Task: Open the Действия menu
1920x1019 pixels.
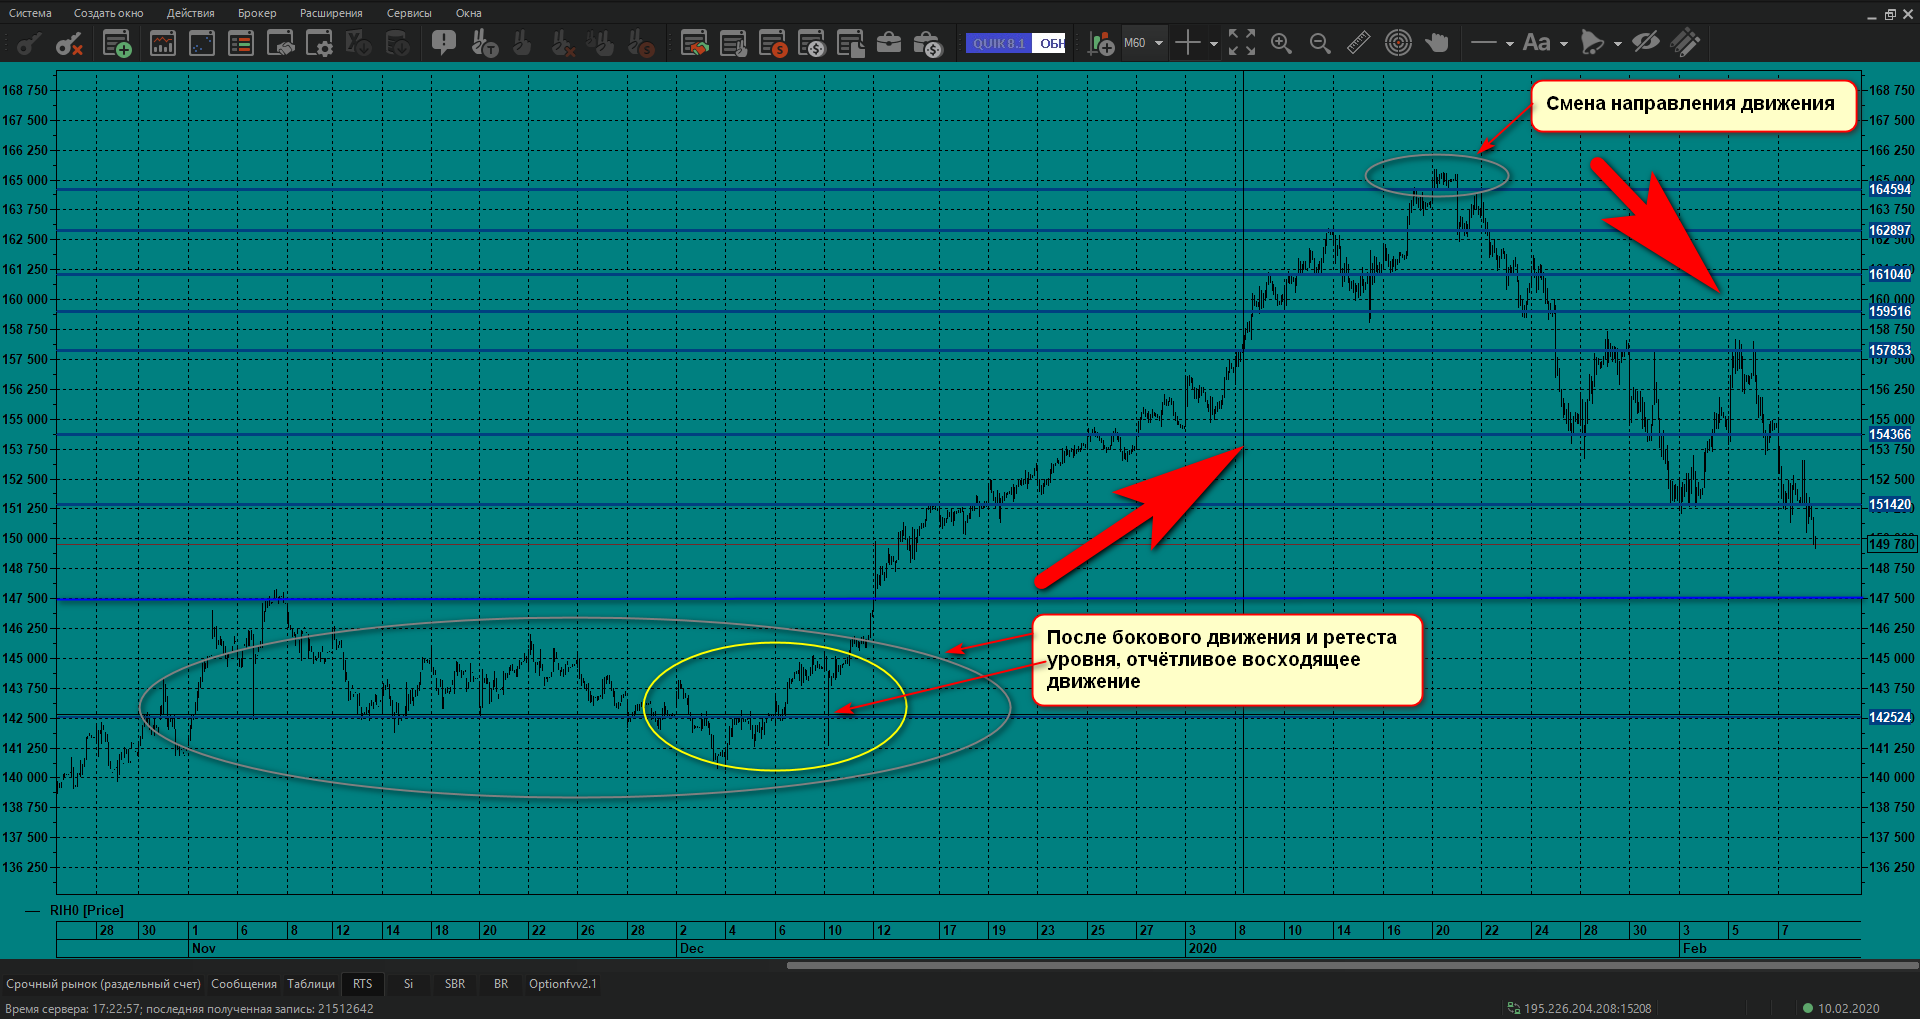Action: [x=191, y=13]
